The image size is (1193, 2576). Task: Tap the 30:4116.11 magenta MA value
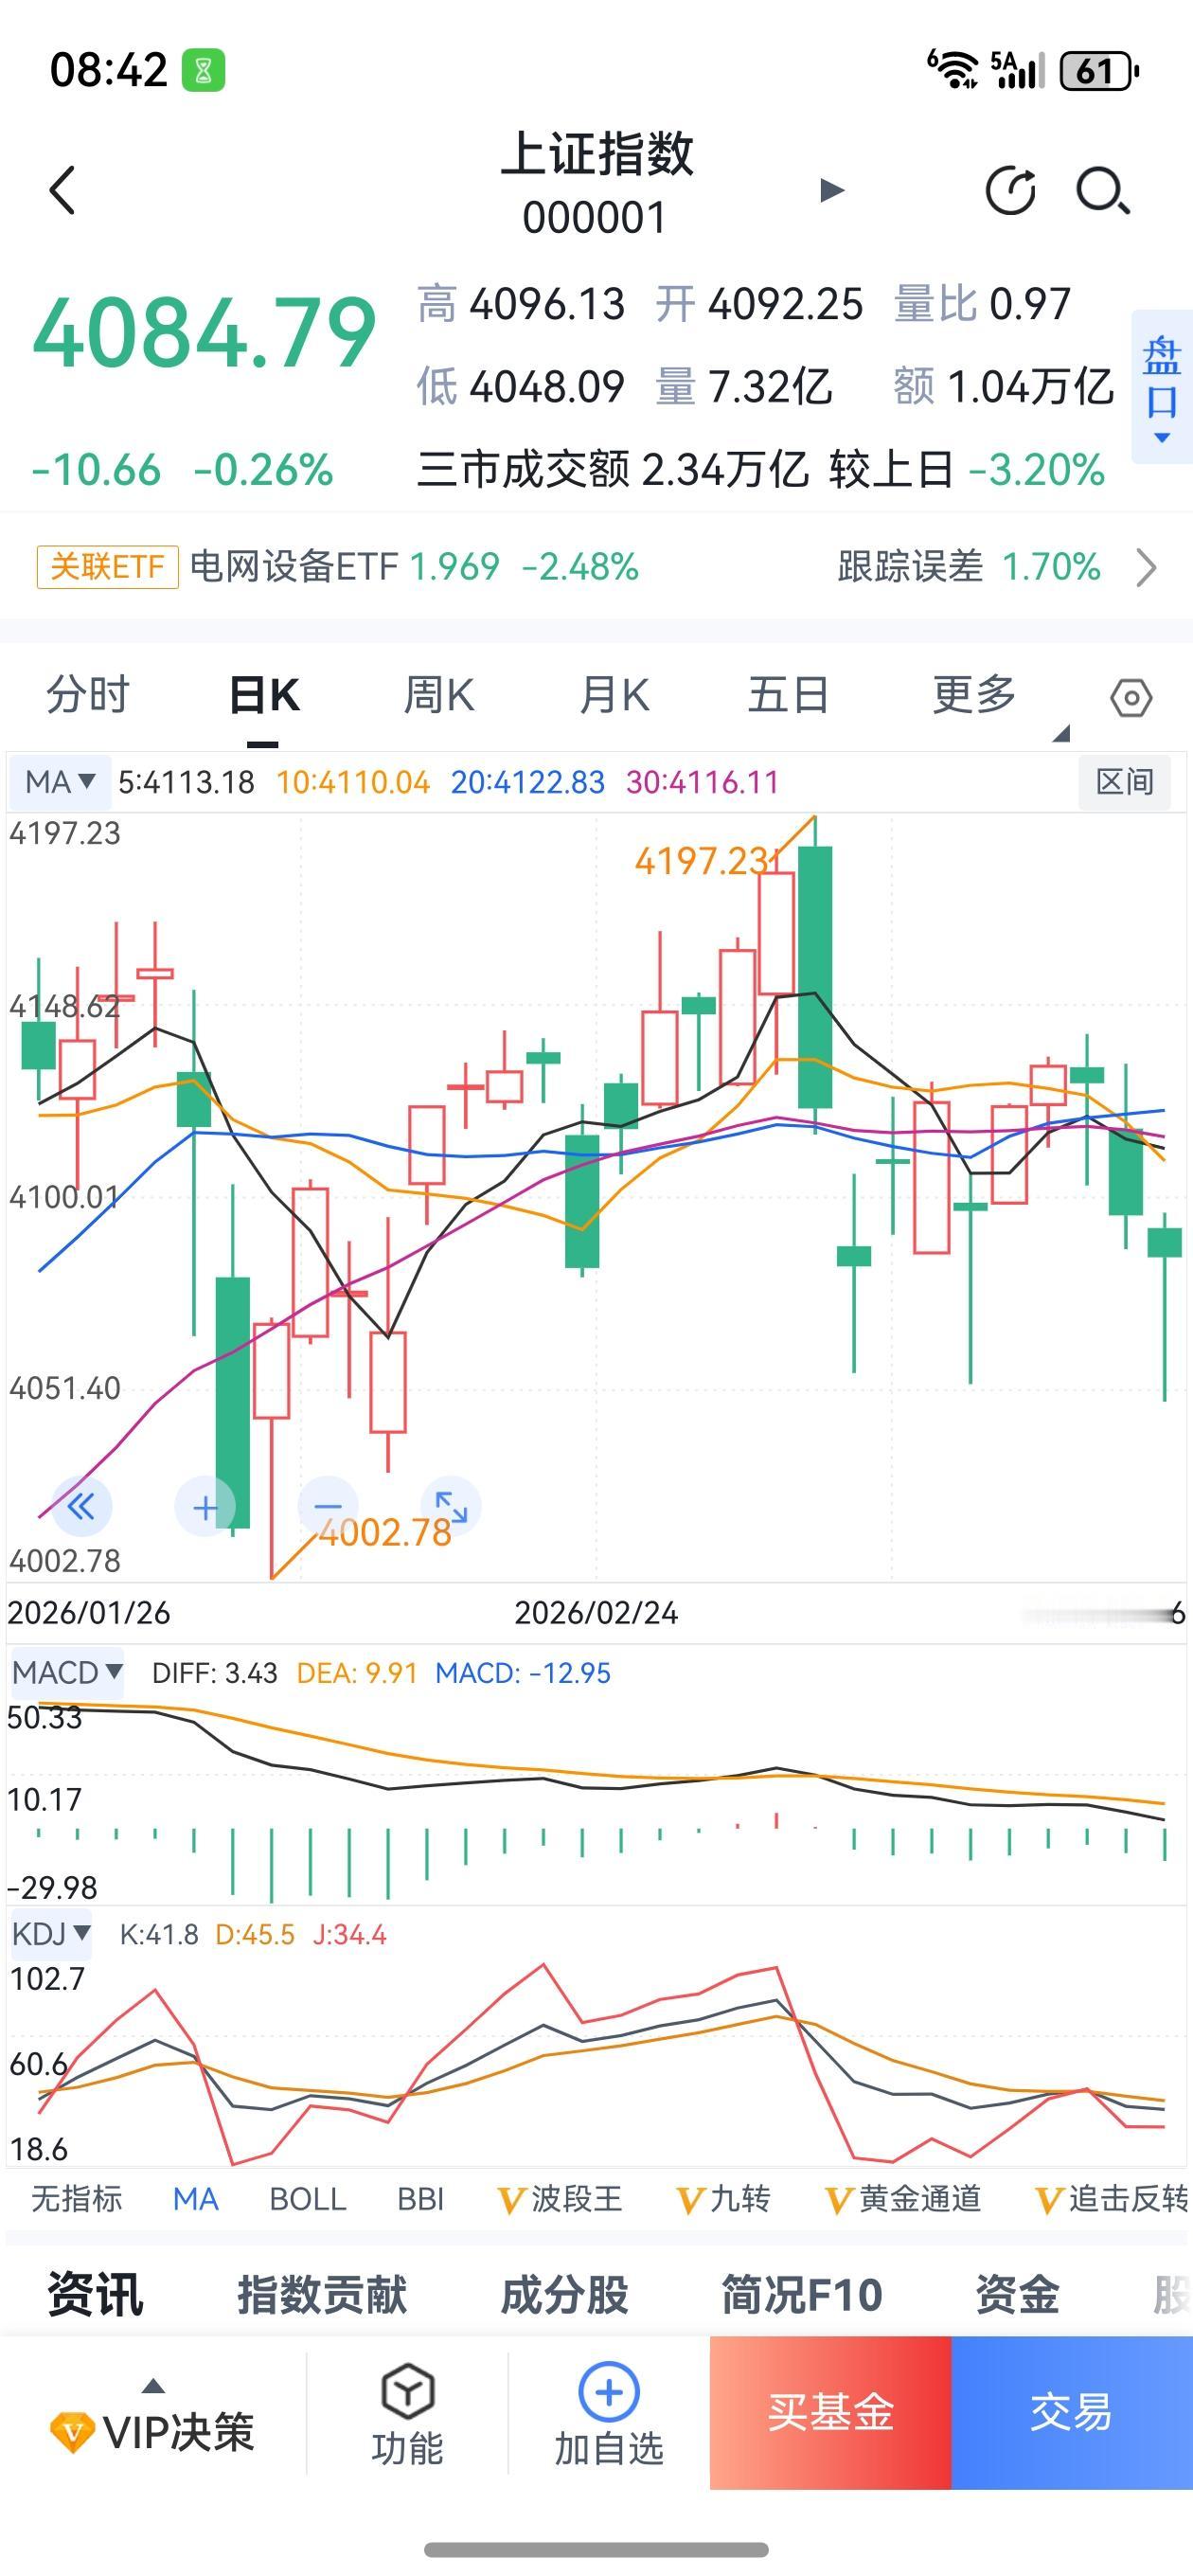point(703,782)
